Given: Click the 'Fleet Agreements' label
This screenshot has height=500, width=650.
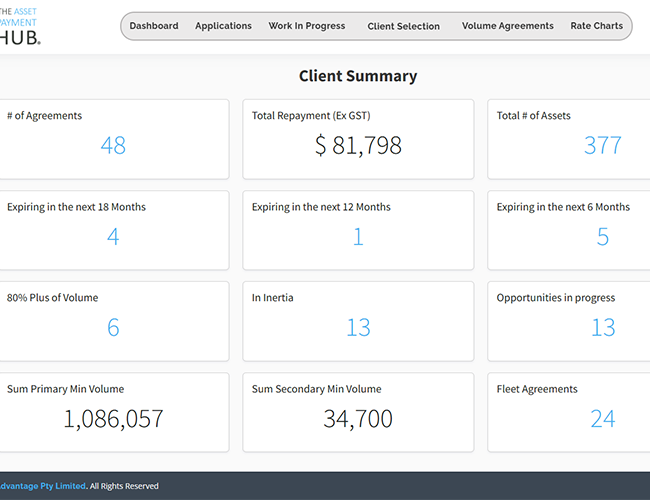Looking at the screenshot, I should (537, 389).
